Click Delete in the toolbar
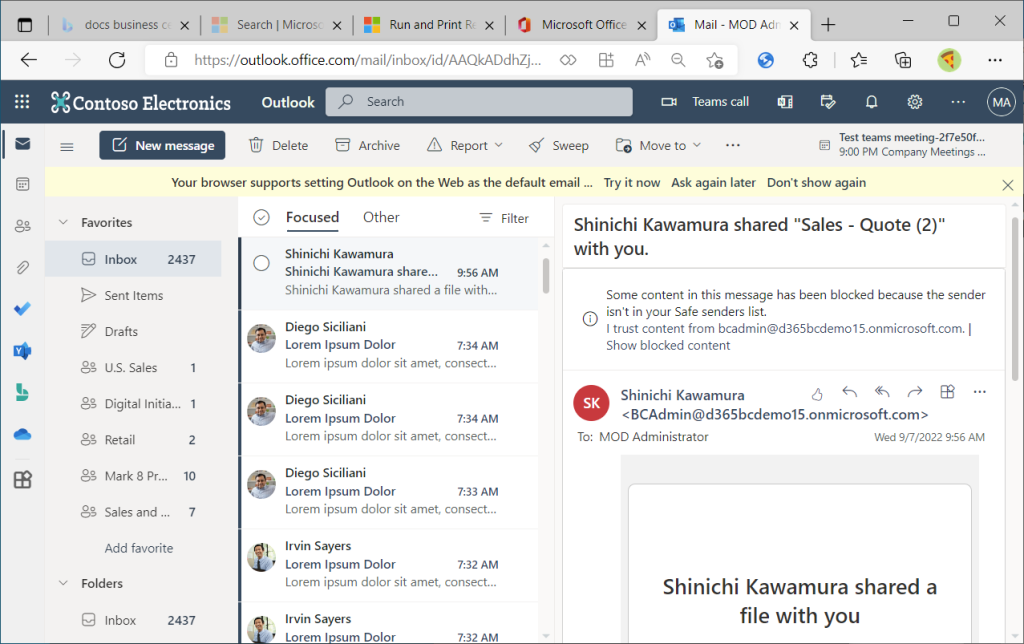1024x644 pixels. click(278, 145)
